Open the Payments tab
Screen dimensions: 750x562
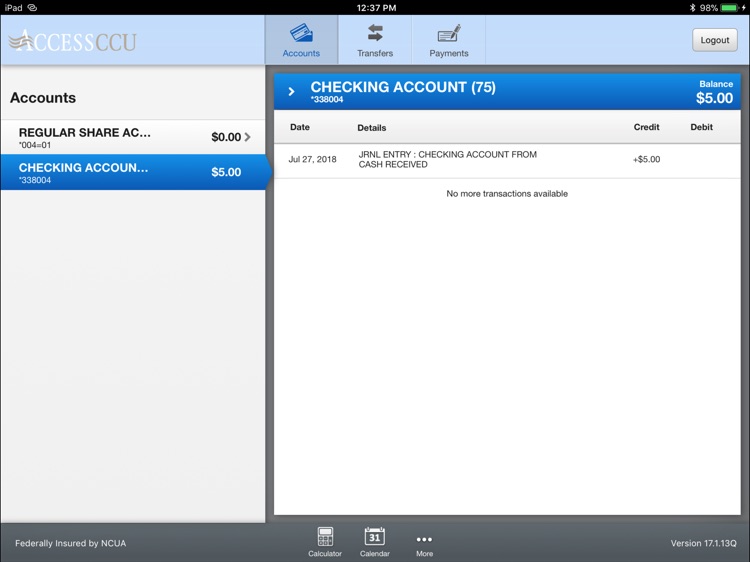(x=449, y=40)
